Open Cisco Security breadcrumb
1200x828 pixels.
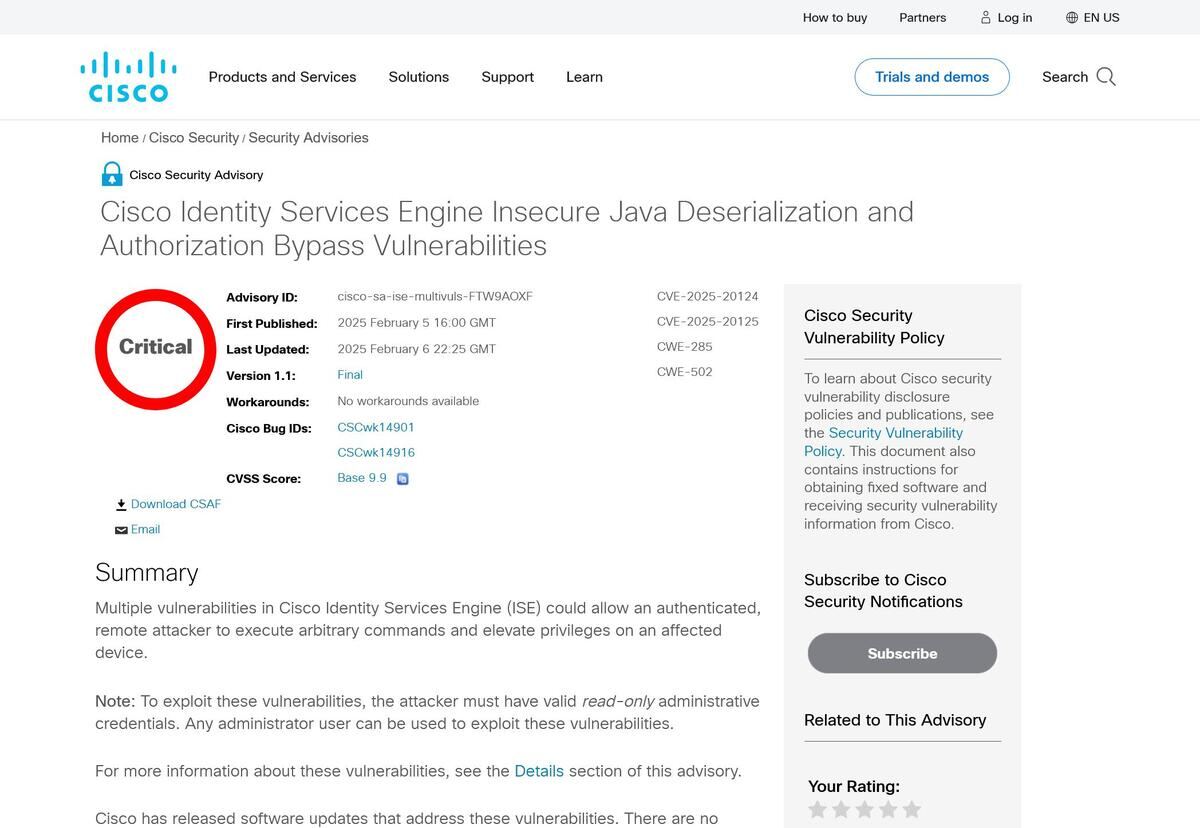click(x=194, y=138)
